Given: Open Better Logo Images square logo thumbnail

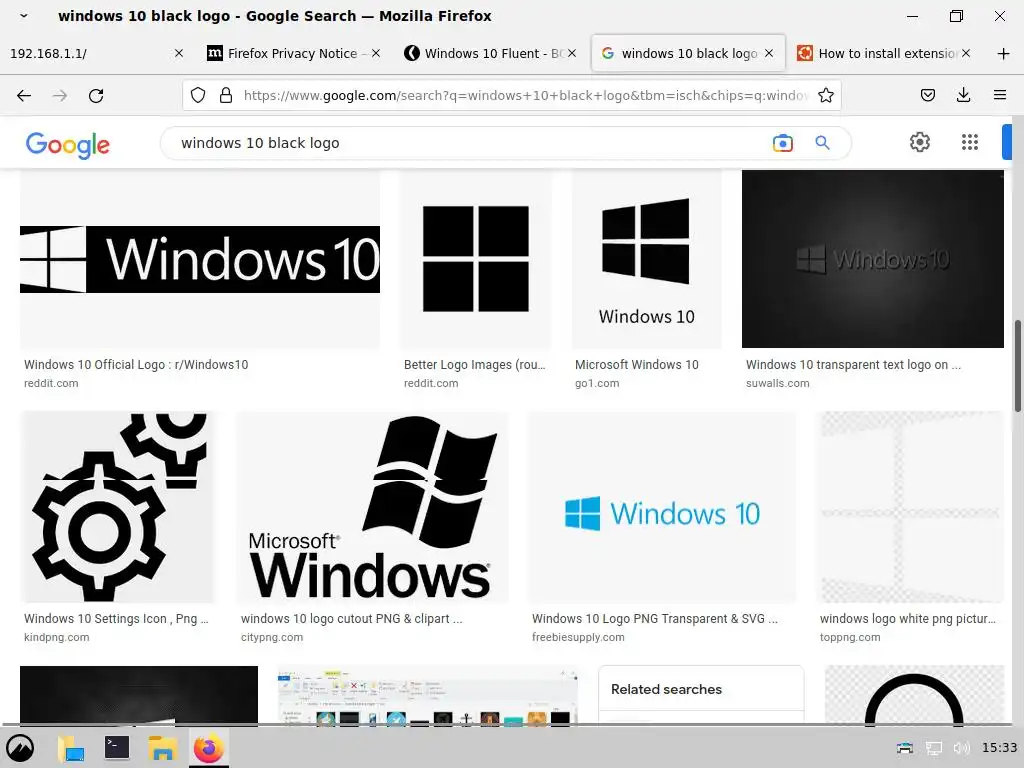Looking at the screenshot, I should click(x=476, y=259).
